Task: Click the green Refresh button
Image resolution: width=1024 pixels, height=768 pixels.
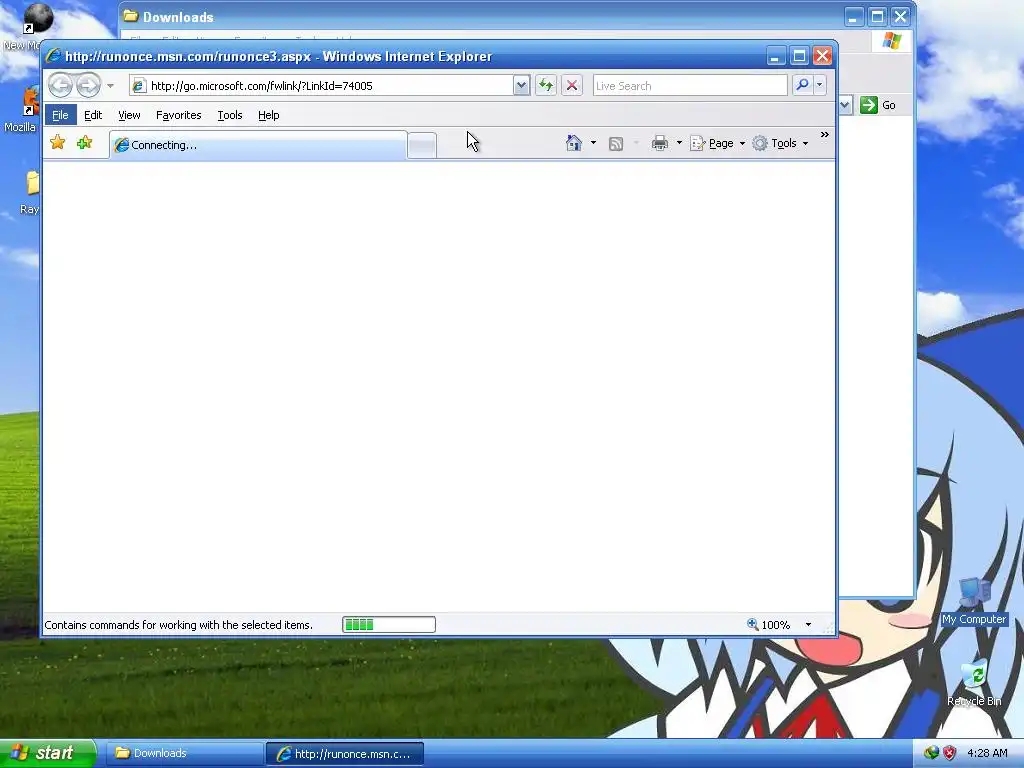Action: pyautogui.click(x=546, y=86)
